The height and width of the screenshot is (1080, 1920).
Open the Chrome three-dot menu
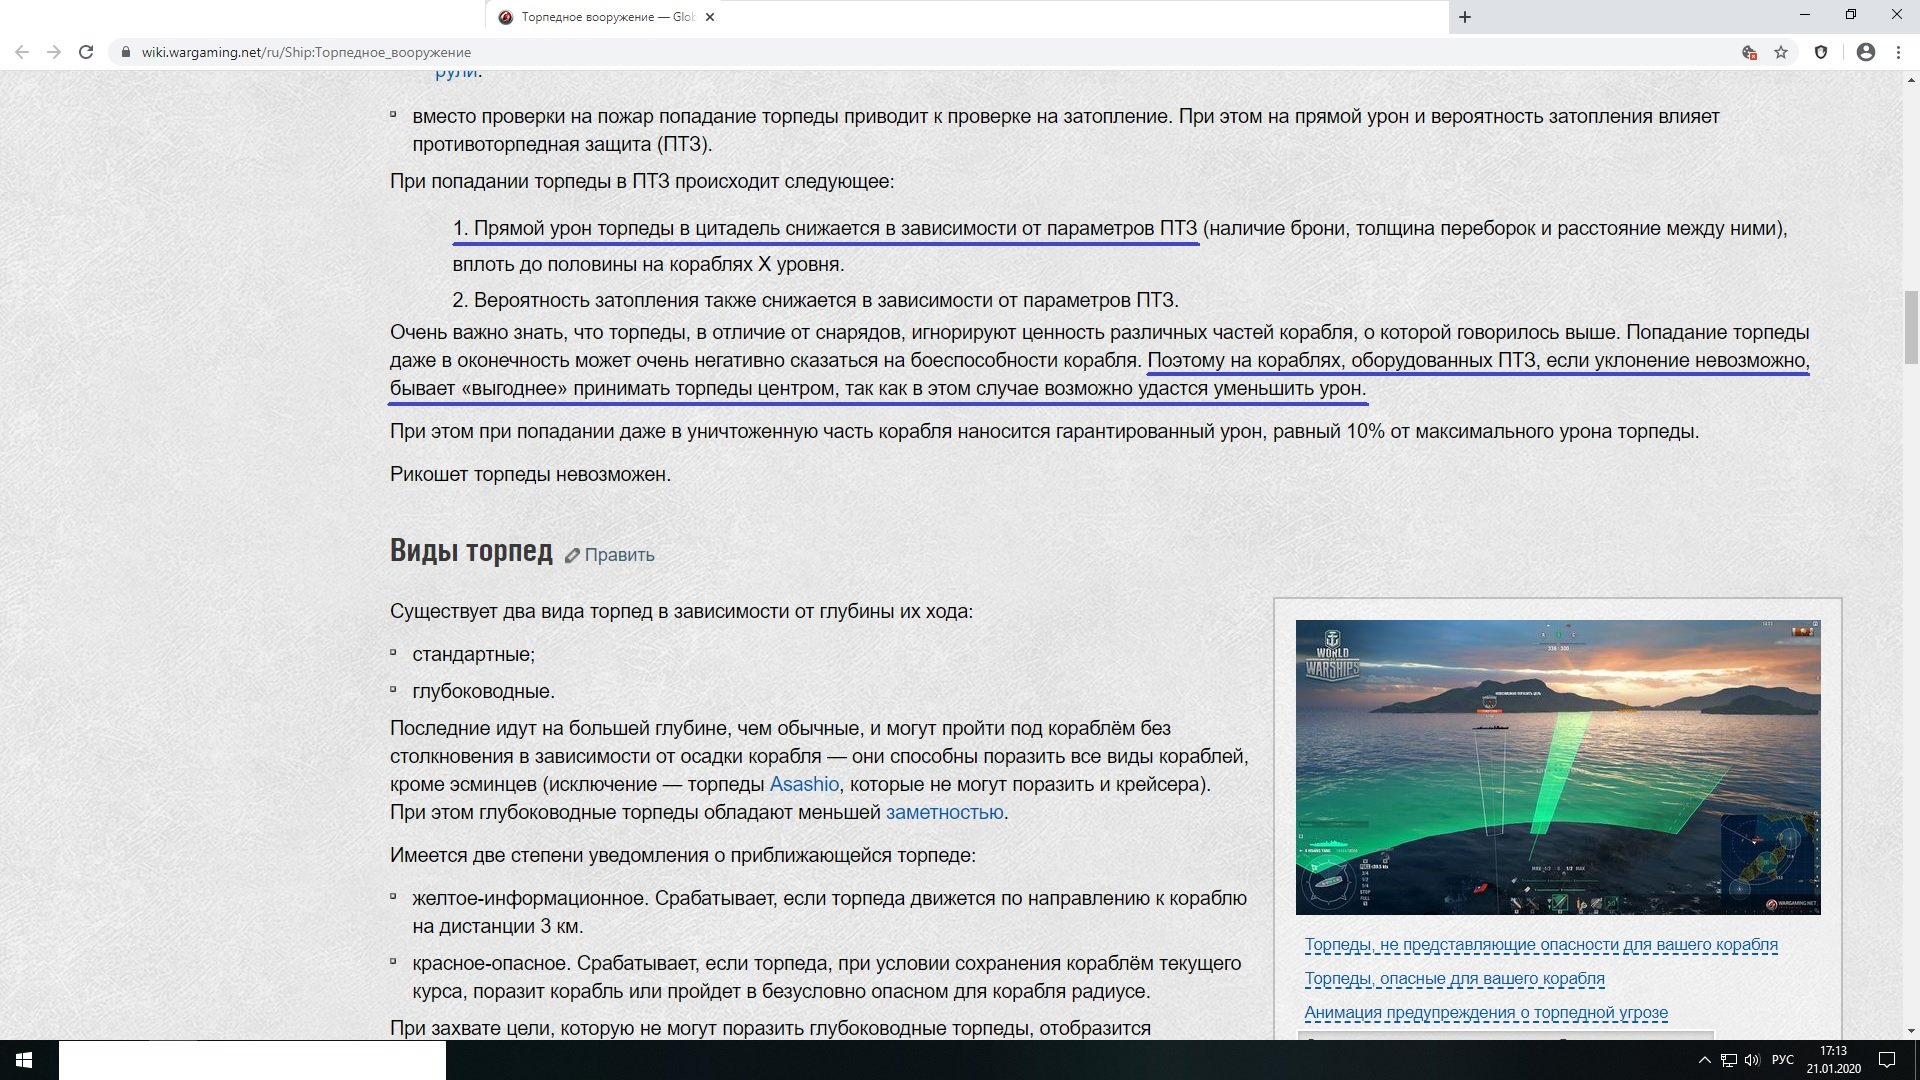1898,52
